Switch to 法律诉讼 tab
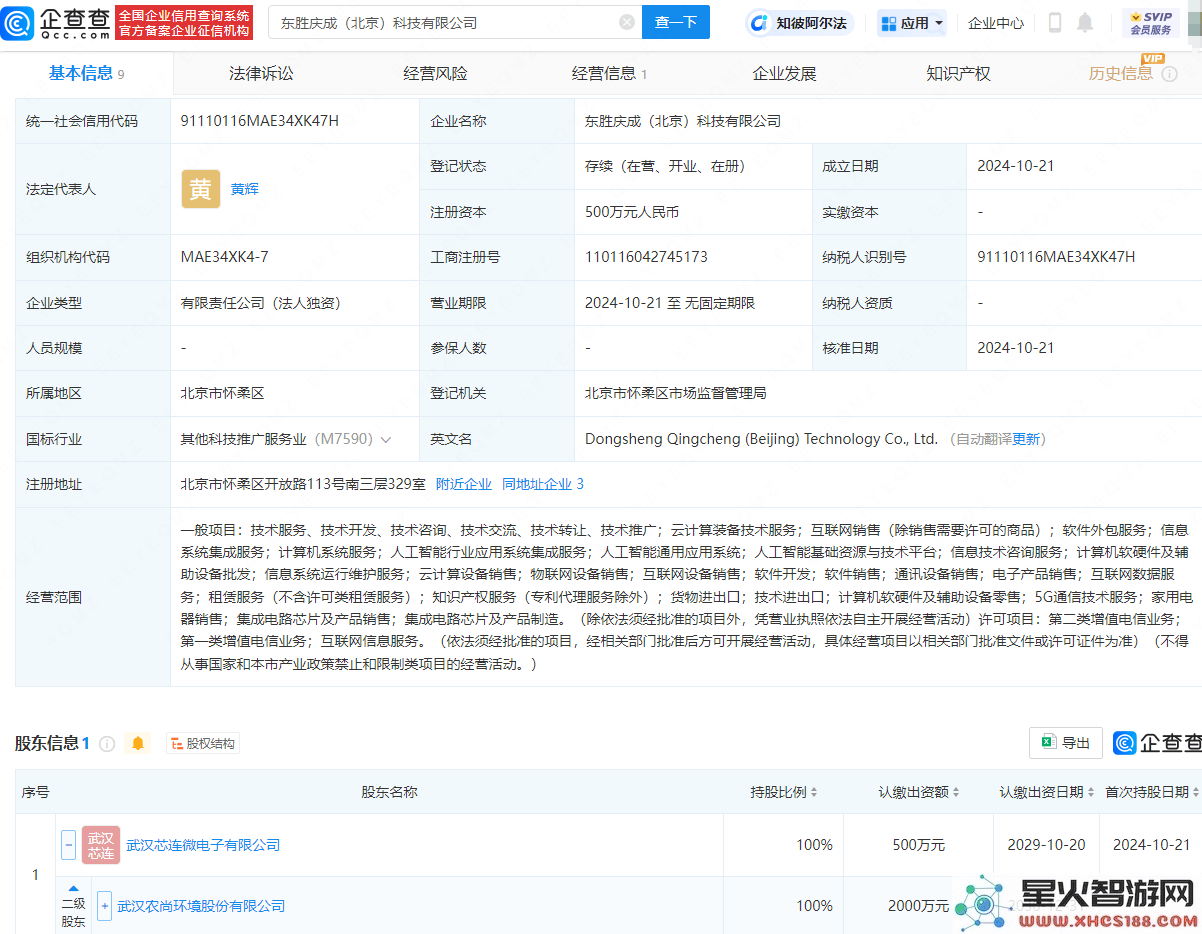1202x934 pixels. coord(261,73)
